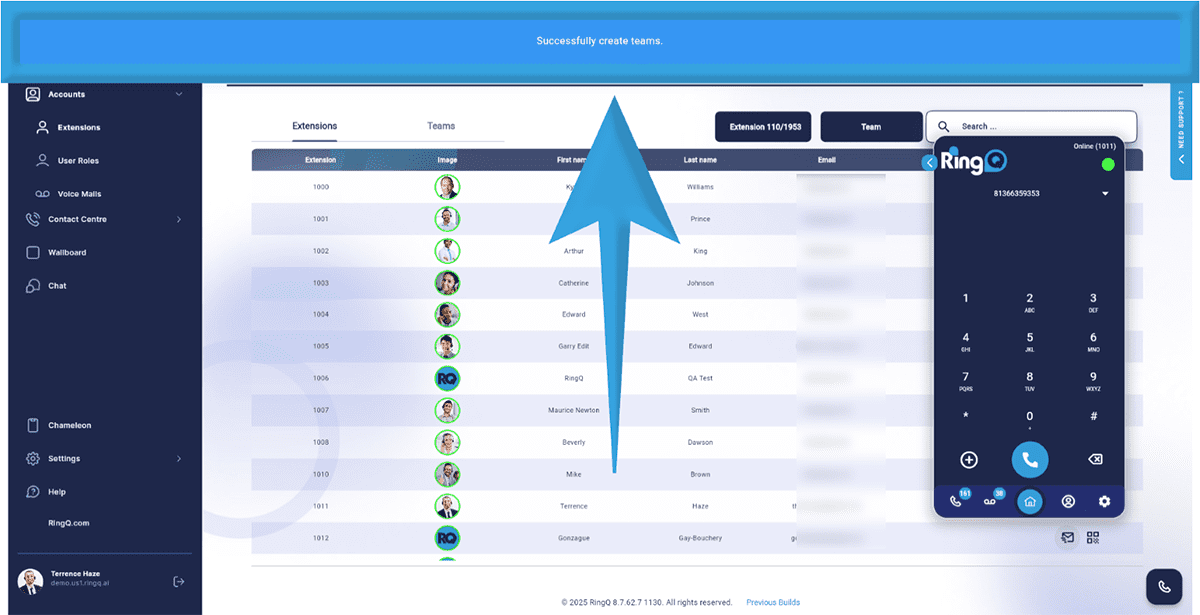
Task: Click the backspace icon on the dialer
Action: coord(1094,460)
